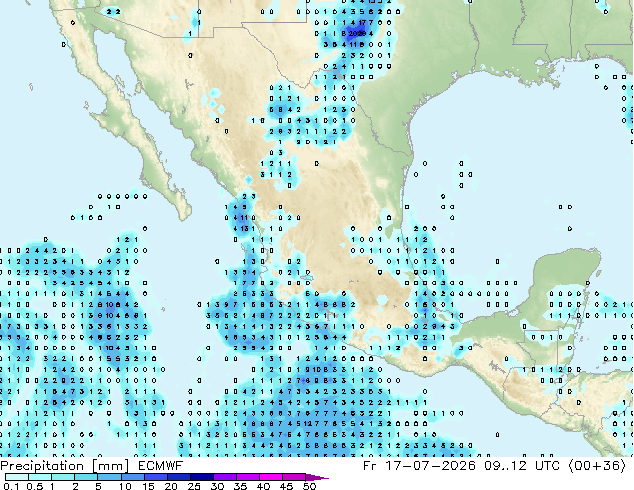634x490 pixels.
Task: Click the 'Precipitation' title text
Action: (42, 466)
